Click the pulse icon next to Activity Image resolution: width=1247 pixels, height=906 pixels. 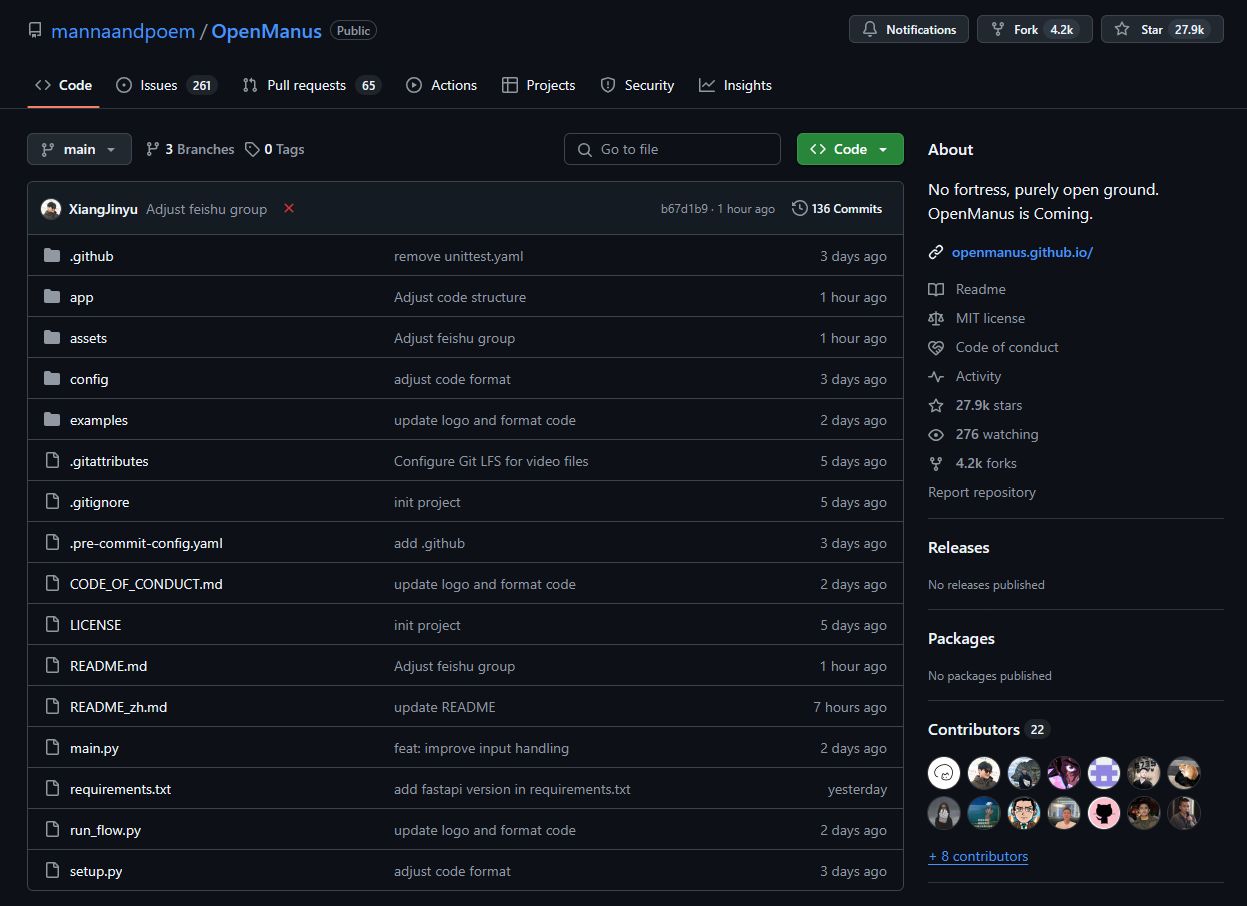click(936, 376)
